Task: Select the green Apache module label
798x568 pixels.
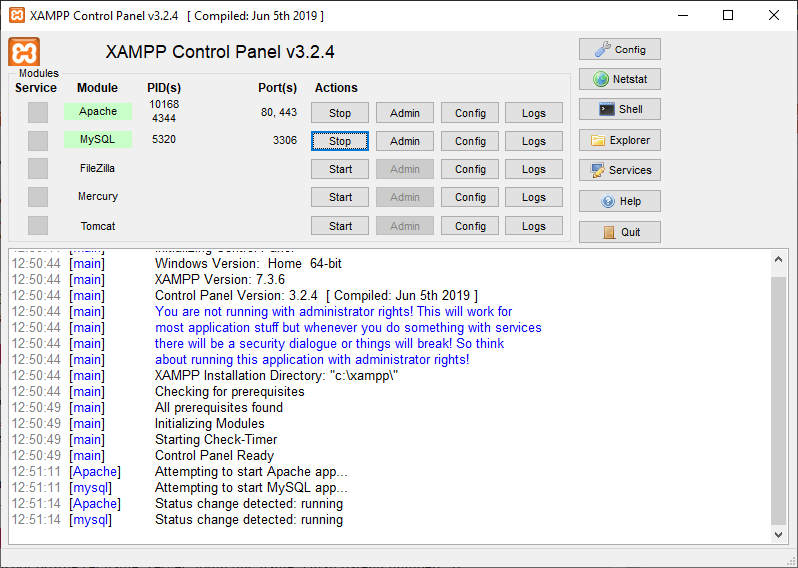Action: pyautogui.click(x=98, y=111)
